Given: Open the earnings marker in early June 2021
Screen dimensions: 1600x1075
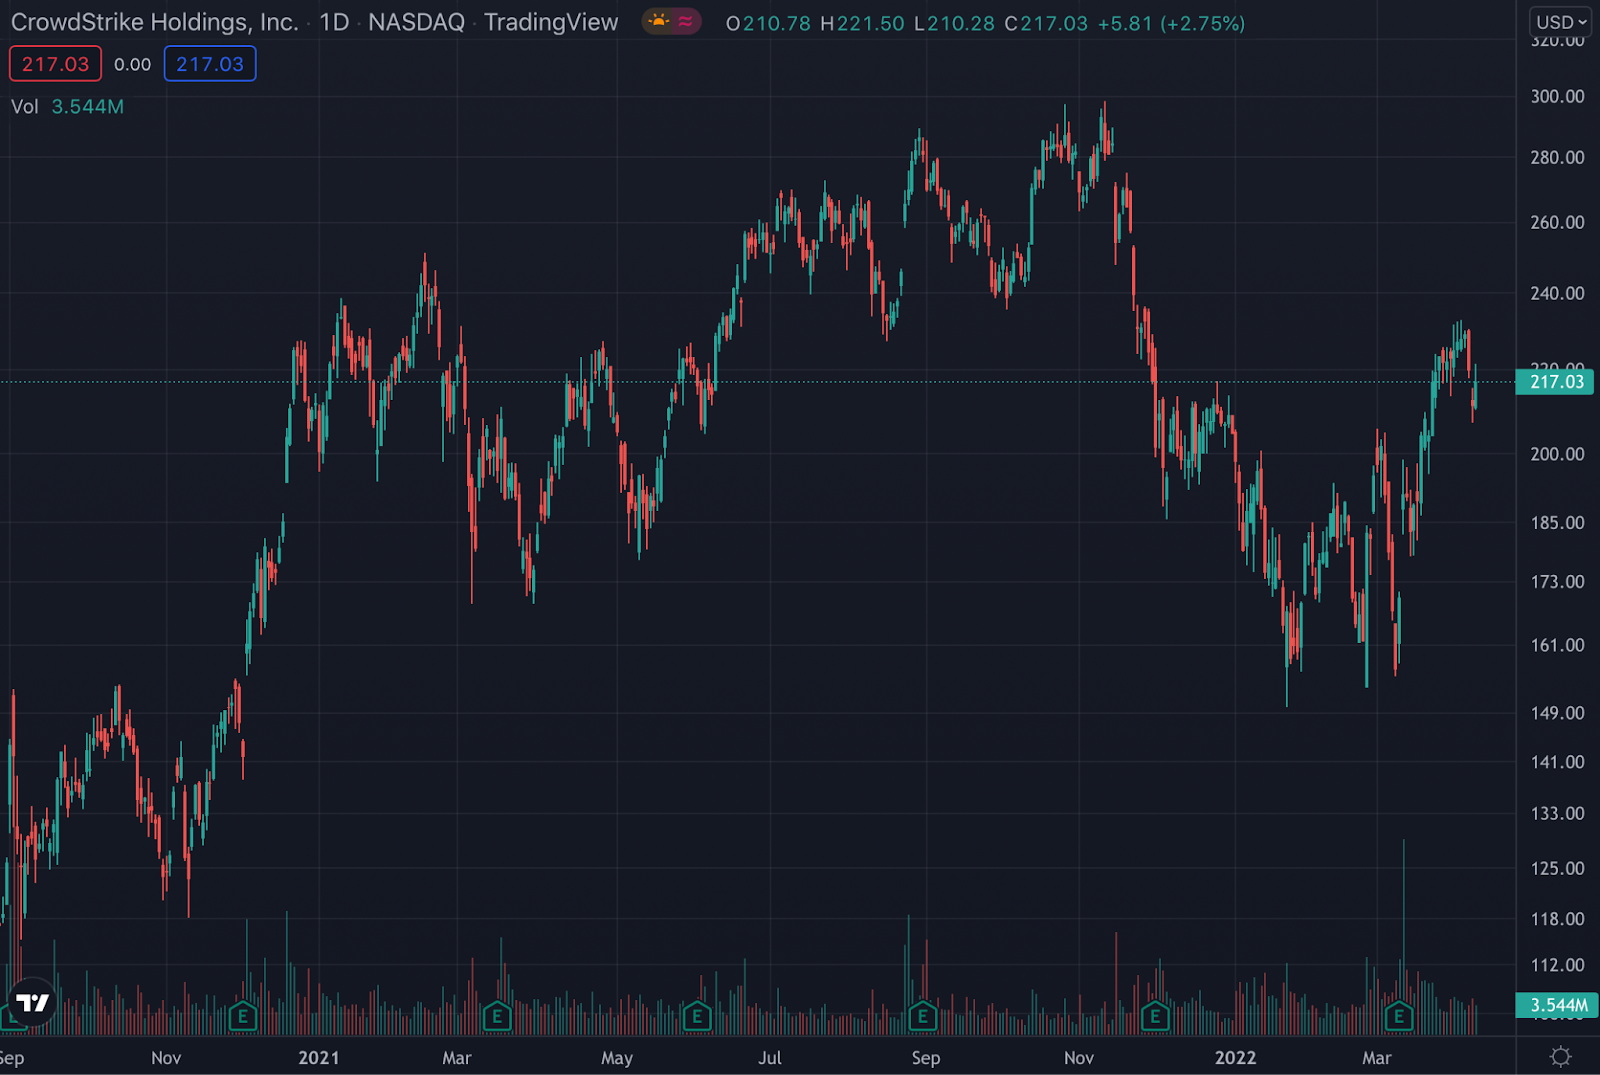Looking at the screenshot, I should [697, 1017].
